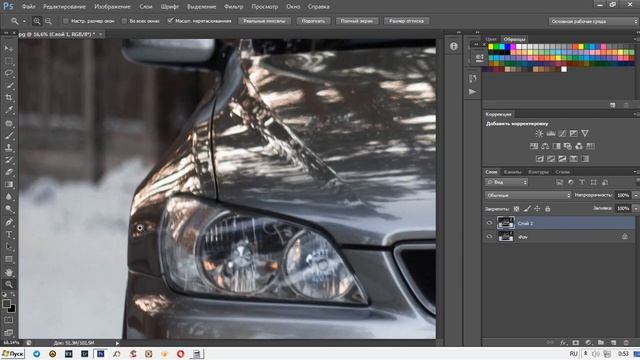Click the background color box

(12, 309)
